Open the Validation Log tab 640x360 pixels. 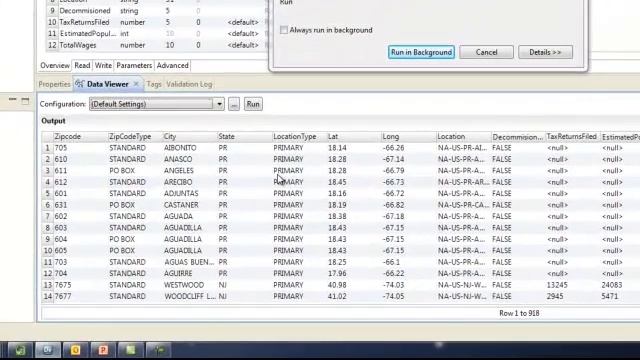point(189,84)
